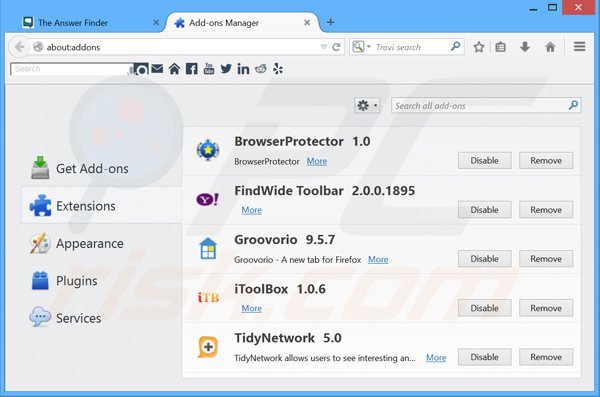Open the add-ons tools gear dropdown

click(x=367, y=105)
